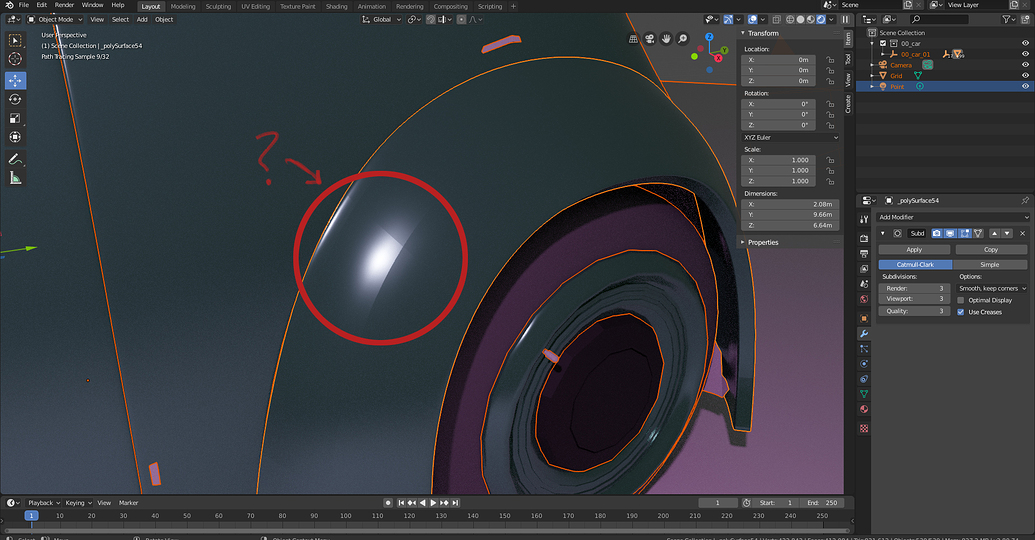The height and width of the screenshot is (540, 1035).
Task: Switch to solid viewport shading
Action: click(x=800, y=19)
